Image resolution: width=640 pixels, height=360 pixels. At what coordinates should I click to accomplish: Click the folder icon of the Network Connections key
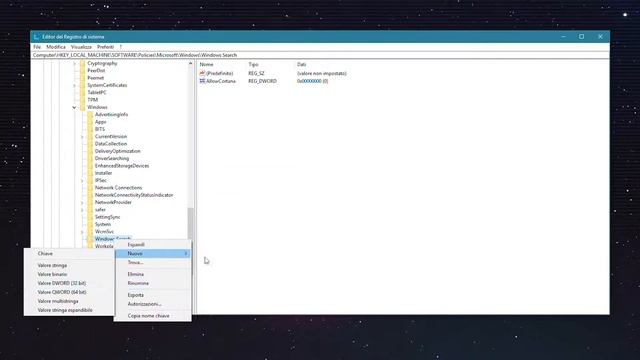point(90,188)
